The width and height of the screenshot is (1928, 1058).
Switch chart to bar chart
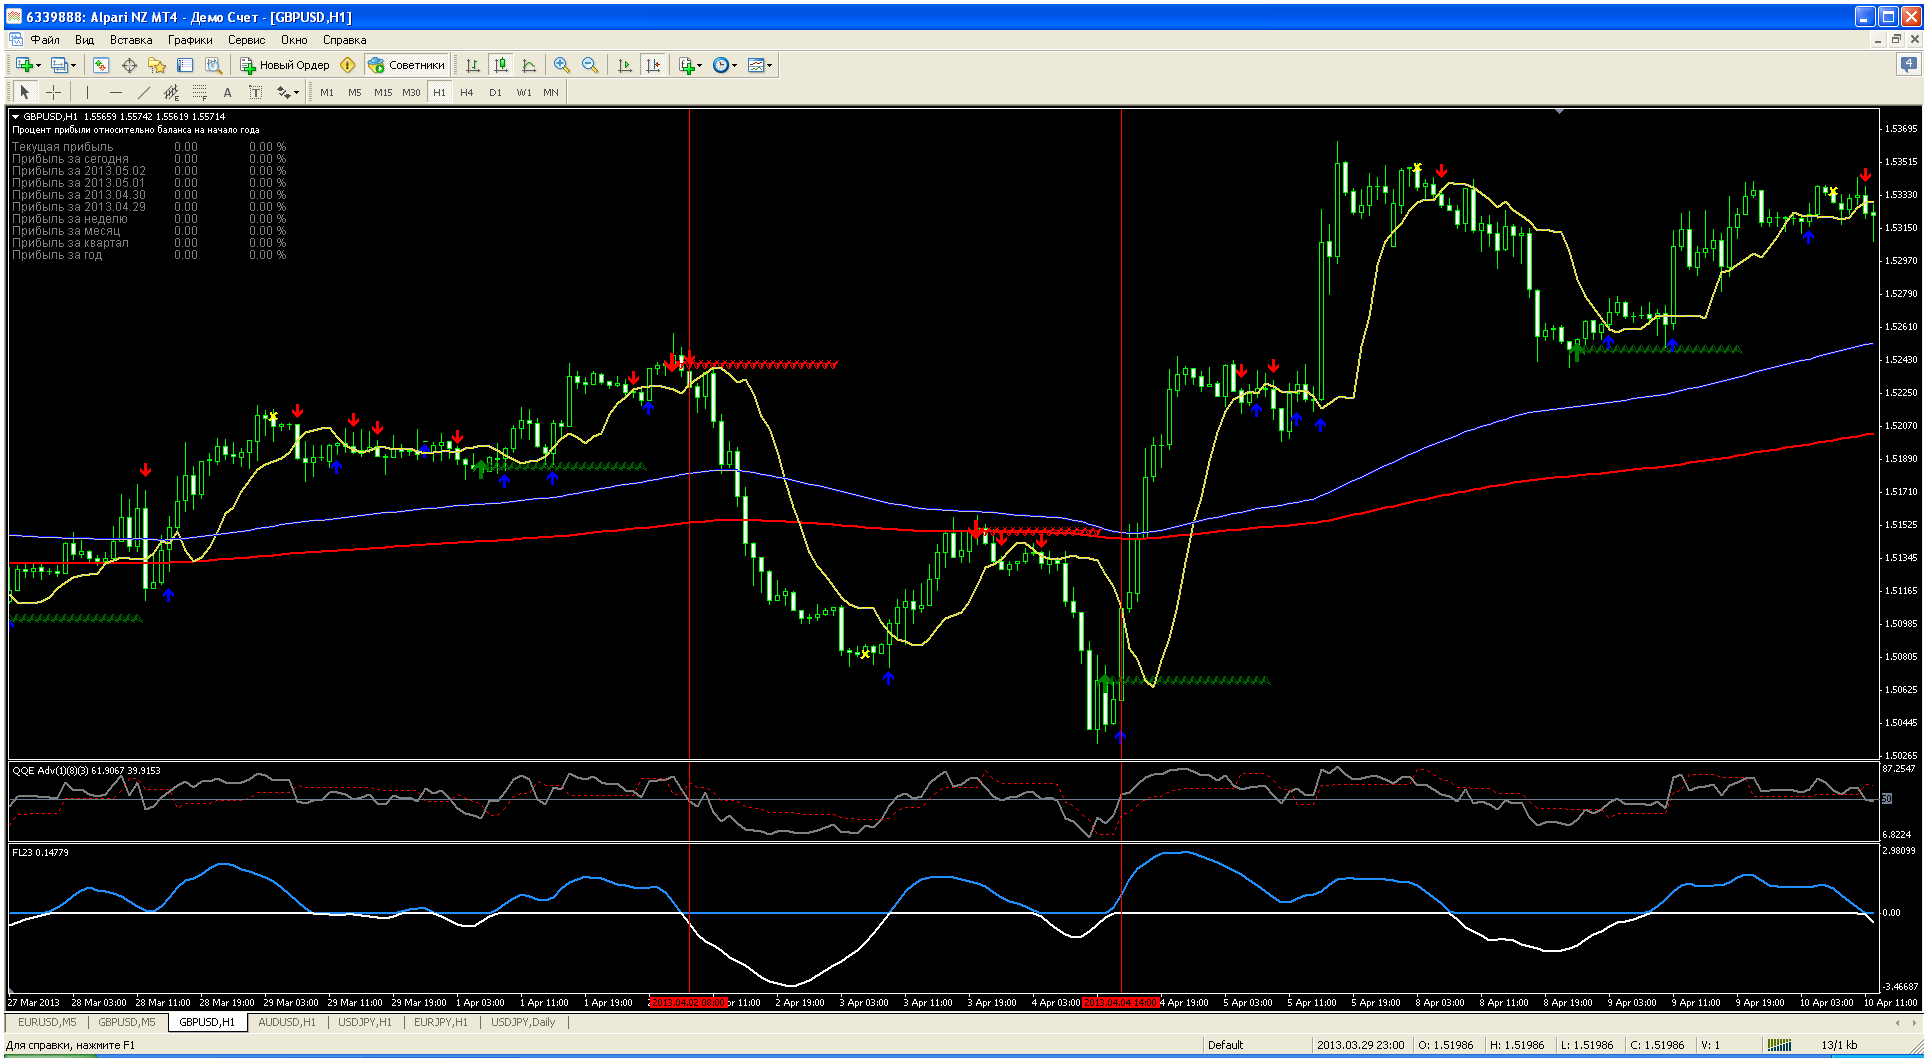tap(473, 65)
